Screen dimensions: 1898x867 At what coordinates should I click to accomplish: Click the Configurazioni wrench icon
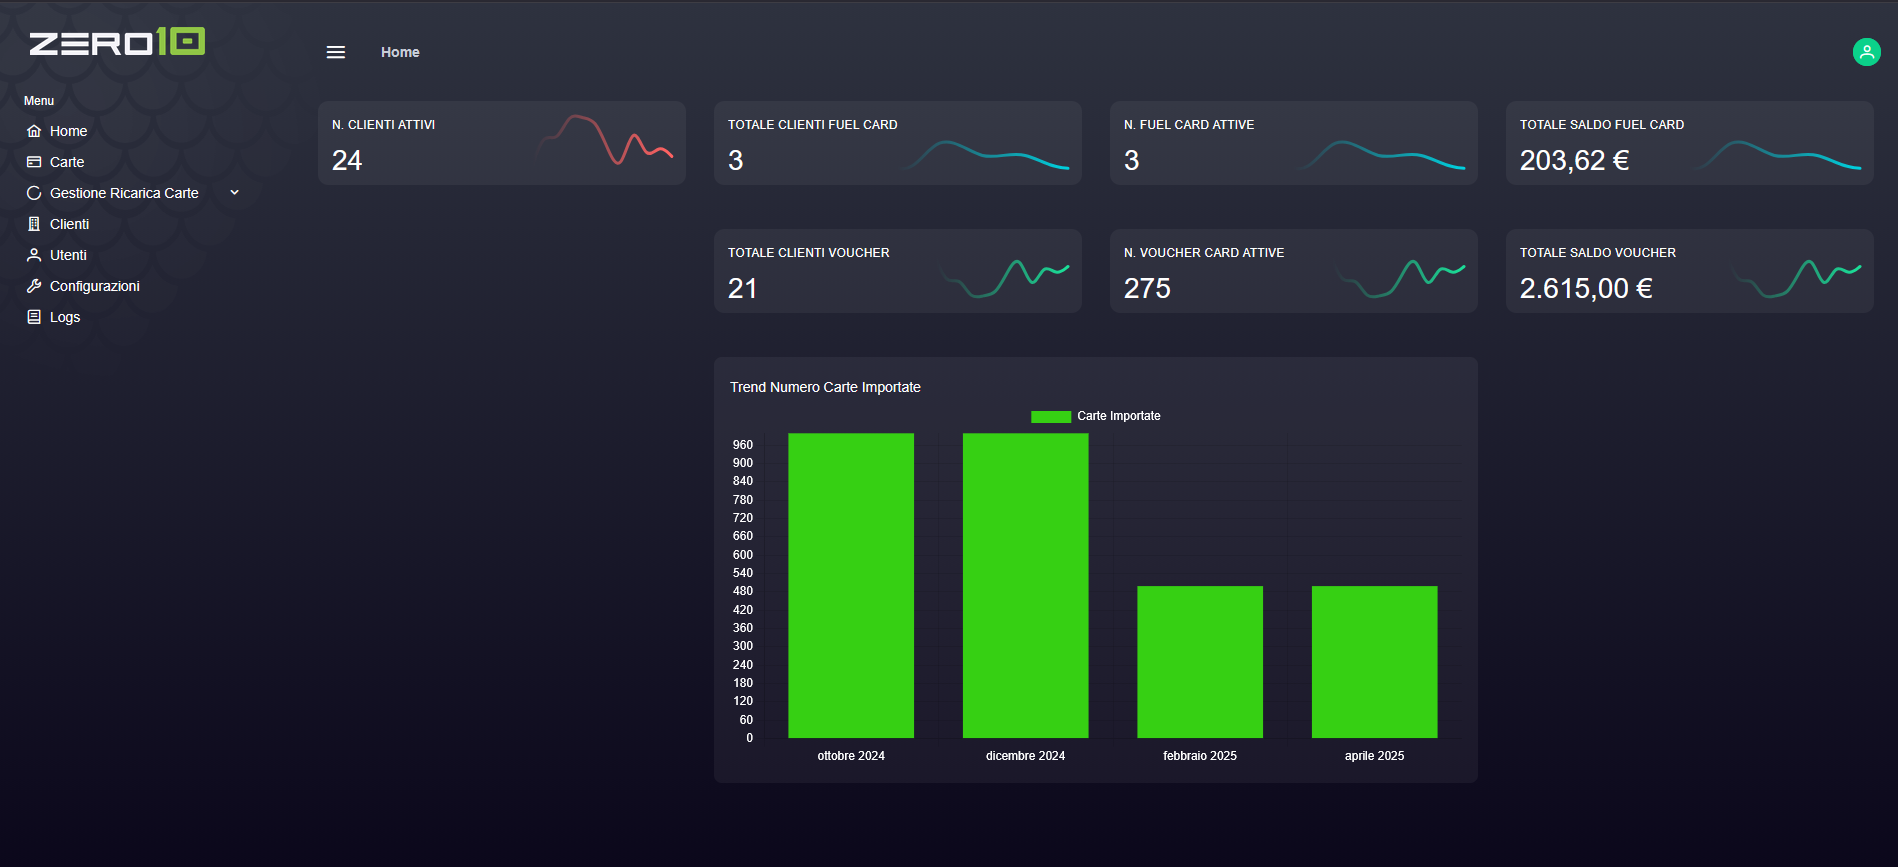click(x=34, y=286)
